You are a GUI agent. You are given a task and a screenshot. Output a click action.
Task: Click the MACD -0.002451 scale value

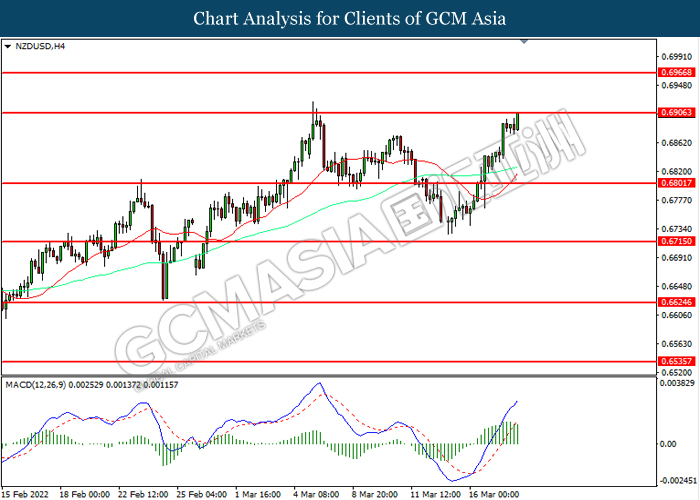click(678, 480)
